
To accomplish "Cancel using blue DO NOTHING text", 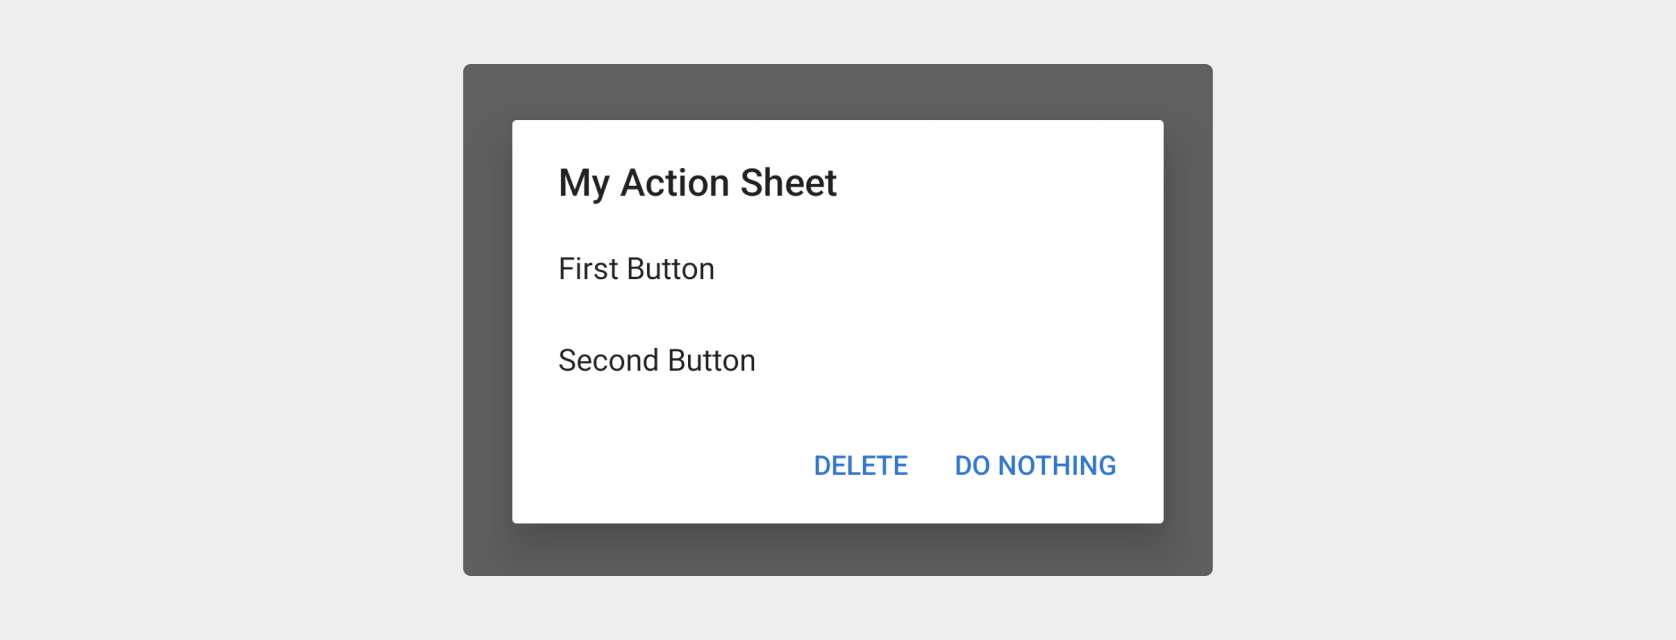I will tap(1035, 466).
